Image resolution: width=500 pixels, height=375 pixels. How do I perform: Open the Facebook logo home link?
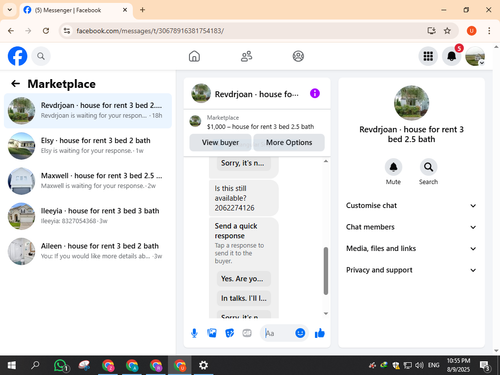pyautogui.click(x=17, y=56)
